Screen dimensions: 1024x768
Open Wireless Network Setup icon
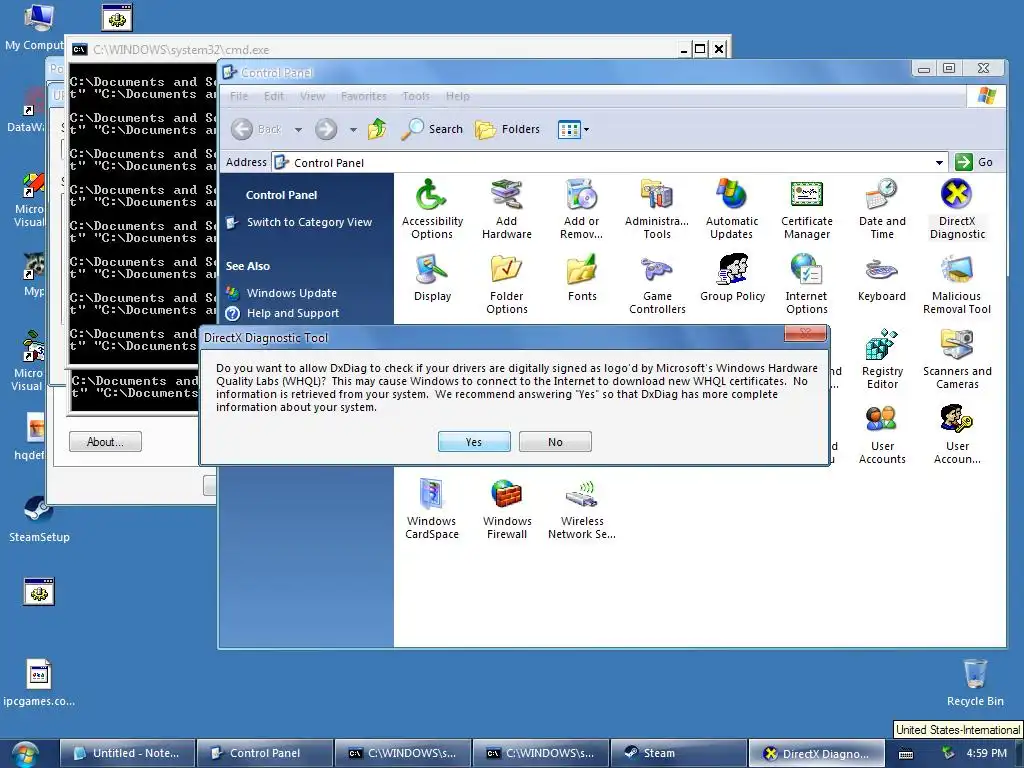[581, 509]
